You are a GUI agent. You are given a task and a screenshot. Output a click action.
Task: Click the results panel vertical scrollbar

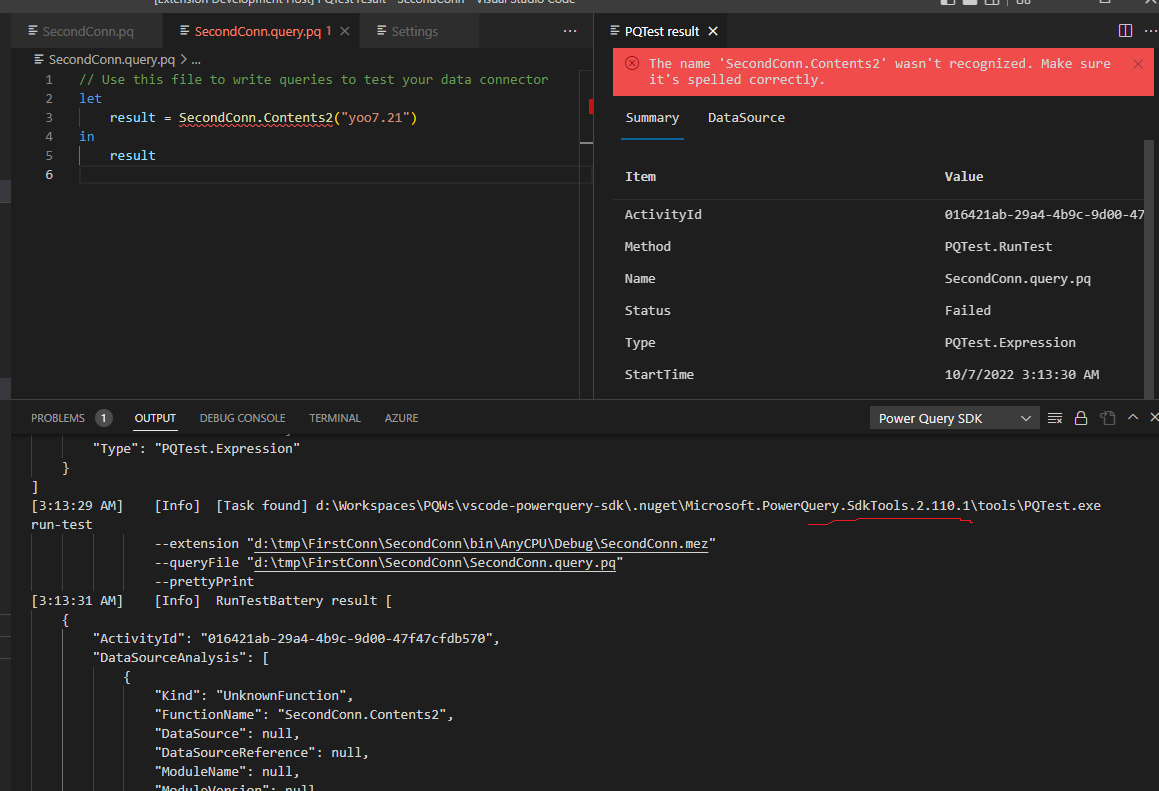tap(1149, 269)
